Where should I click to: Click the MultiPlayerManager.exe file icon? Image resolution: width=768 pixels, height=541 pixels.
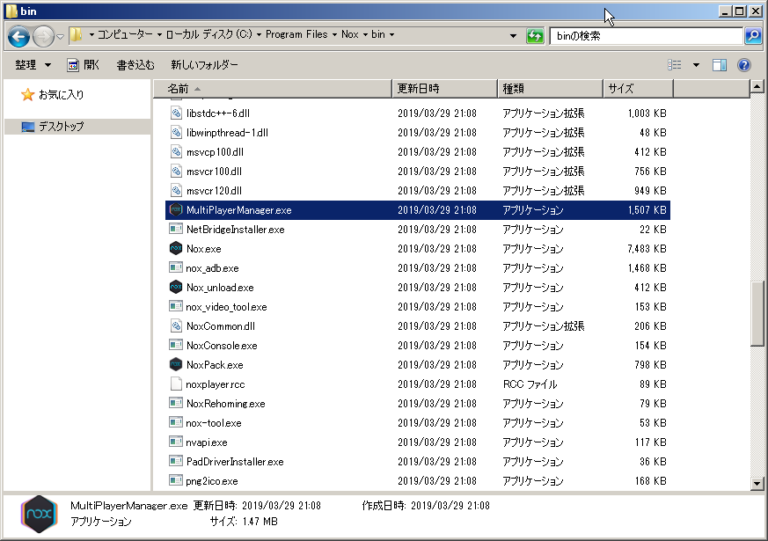click(176, 210)
